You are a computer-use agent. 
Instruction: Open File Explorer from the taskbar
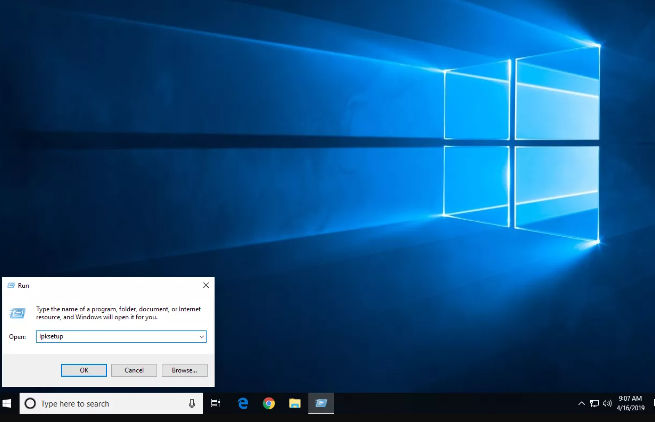click(x=295, y=404)
